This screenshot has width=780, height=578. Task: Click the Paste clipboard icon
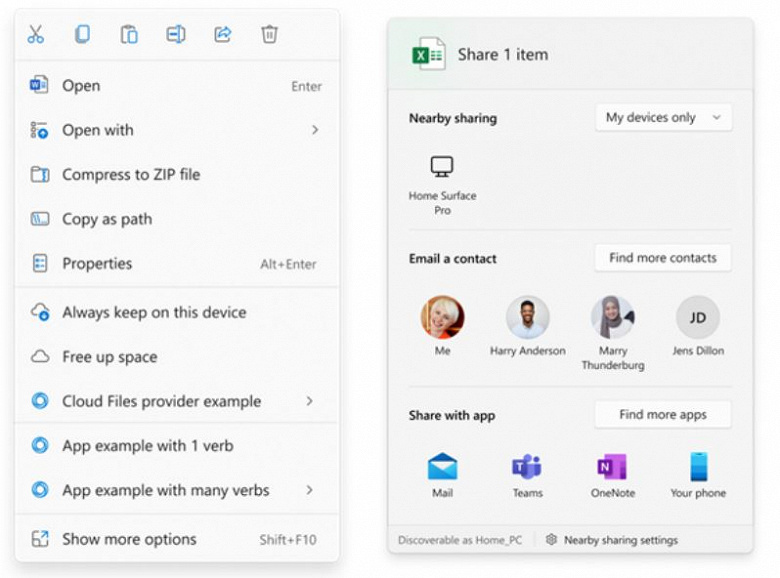[x=129, y=34]
